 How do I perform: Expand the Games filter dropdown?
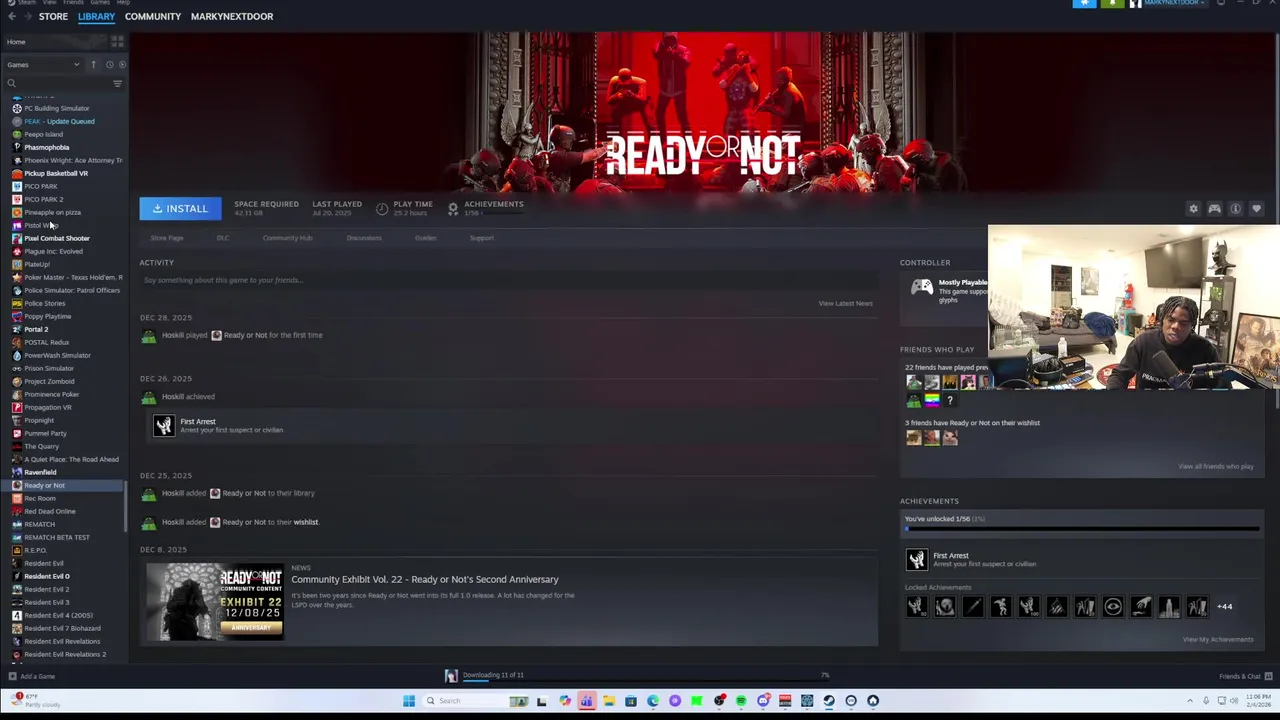coord(43,65)
